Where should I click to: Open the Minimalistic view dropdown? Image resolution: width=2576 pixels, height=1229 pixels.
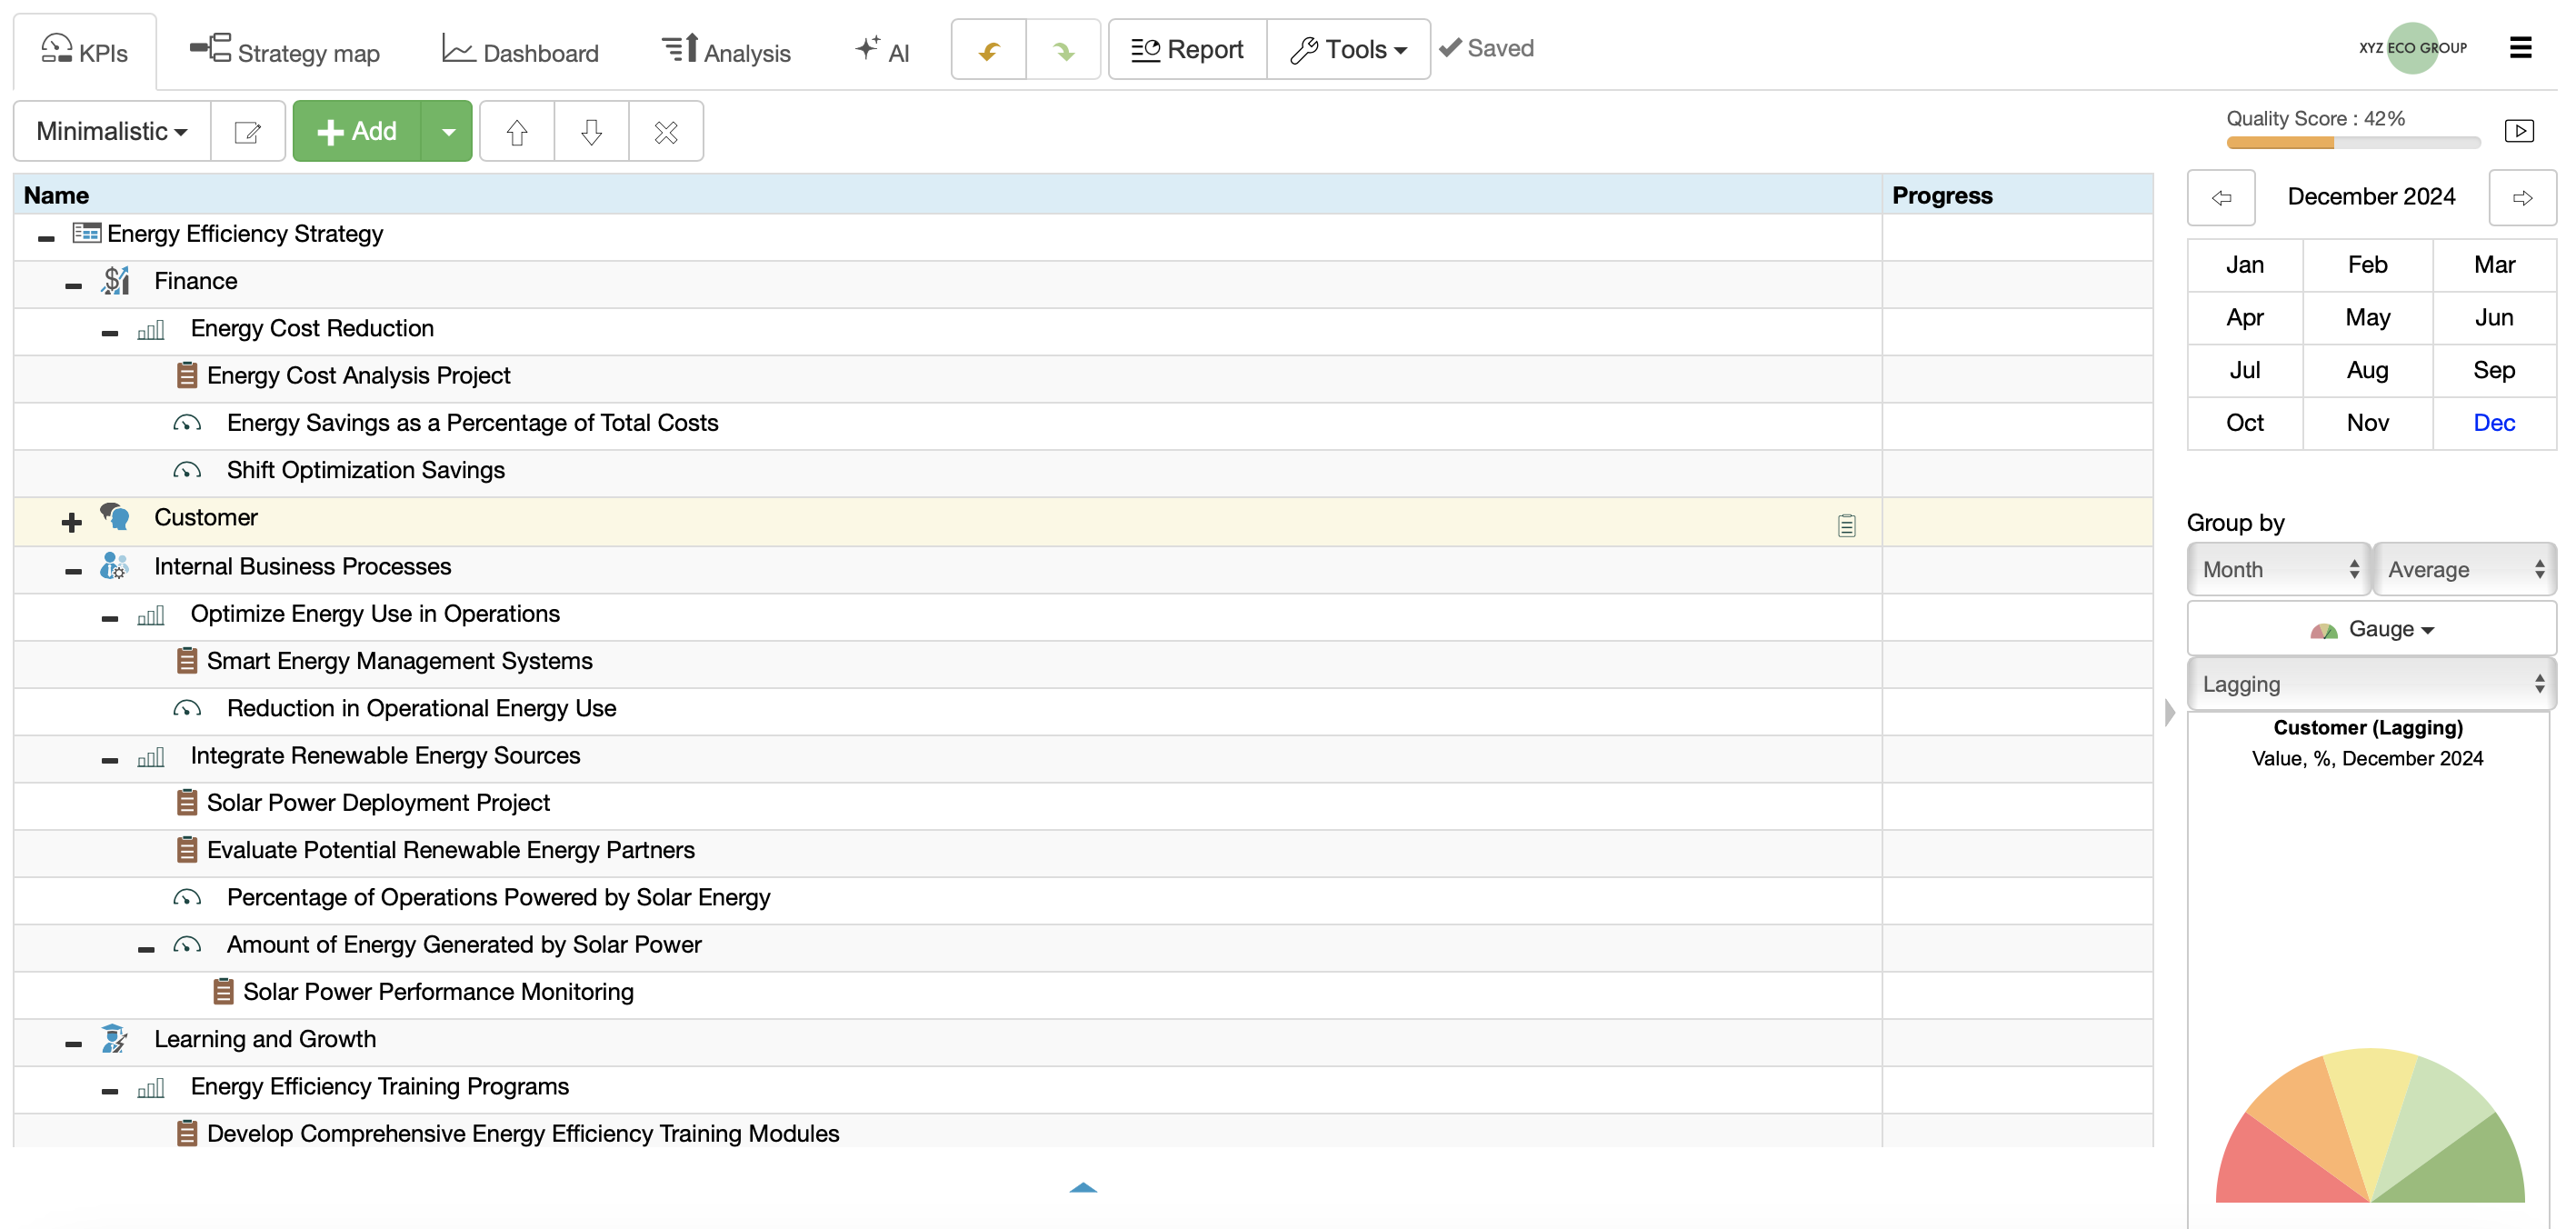[x=112, y=132]
